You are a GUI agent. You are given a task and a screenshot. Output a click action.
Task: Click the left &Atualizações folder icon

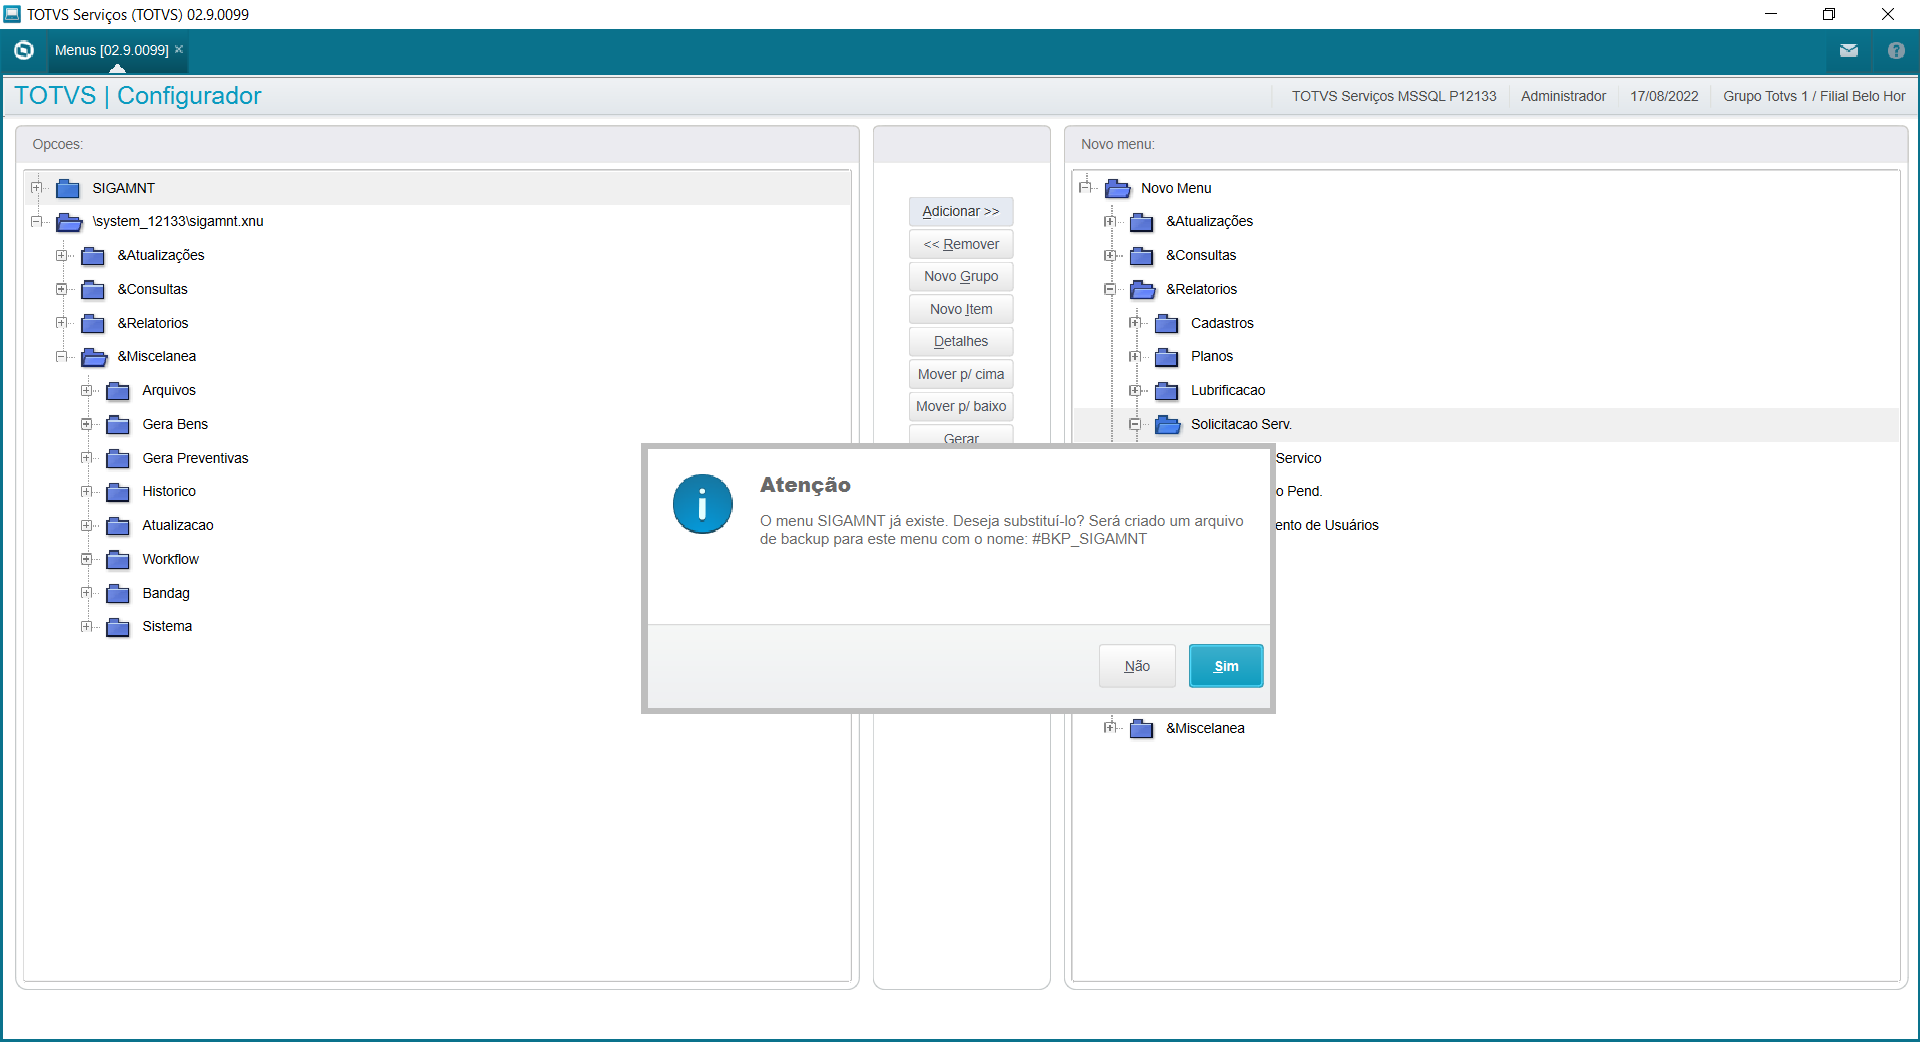pyautogui.click(x=93, y=256)
